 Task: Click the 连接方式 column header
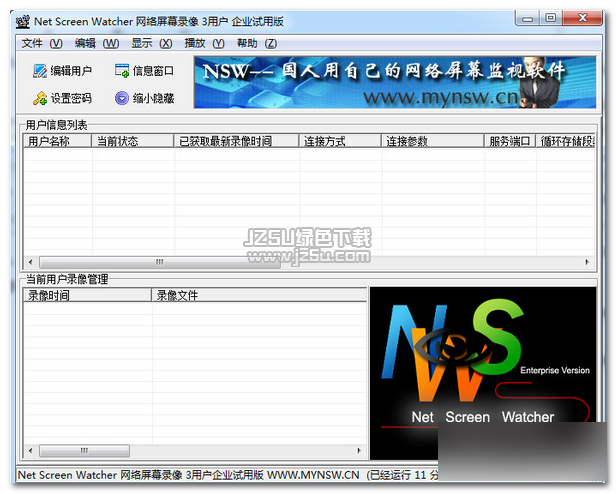(340, 141)
